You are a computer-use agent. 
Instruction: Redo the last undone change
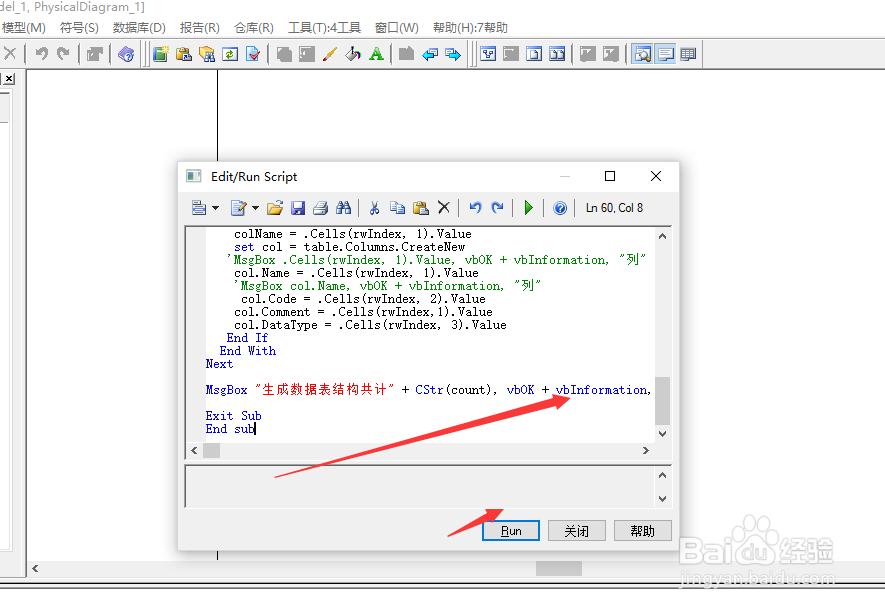(497, 207)
